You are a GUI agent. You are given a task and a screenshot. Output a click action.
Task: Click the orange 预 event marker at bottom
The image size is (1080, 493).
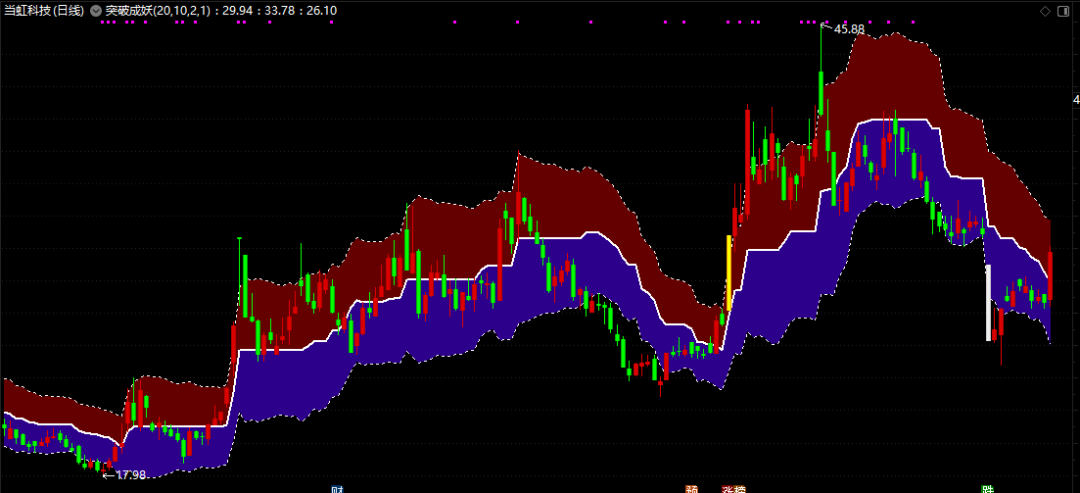tap(692, 490)
